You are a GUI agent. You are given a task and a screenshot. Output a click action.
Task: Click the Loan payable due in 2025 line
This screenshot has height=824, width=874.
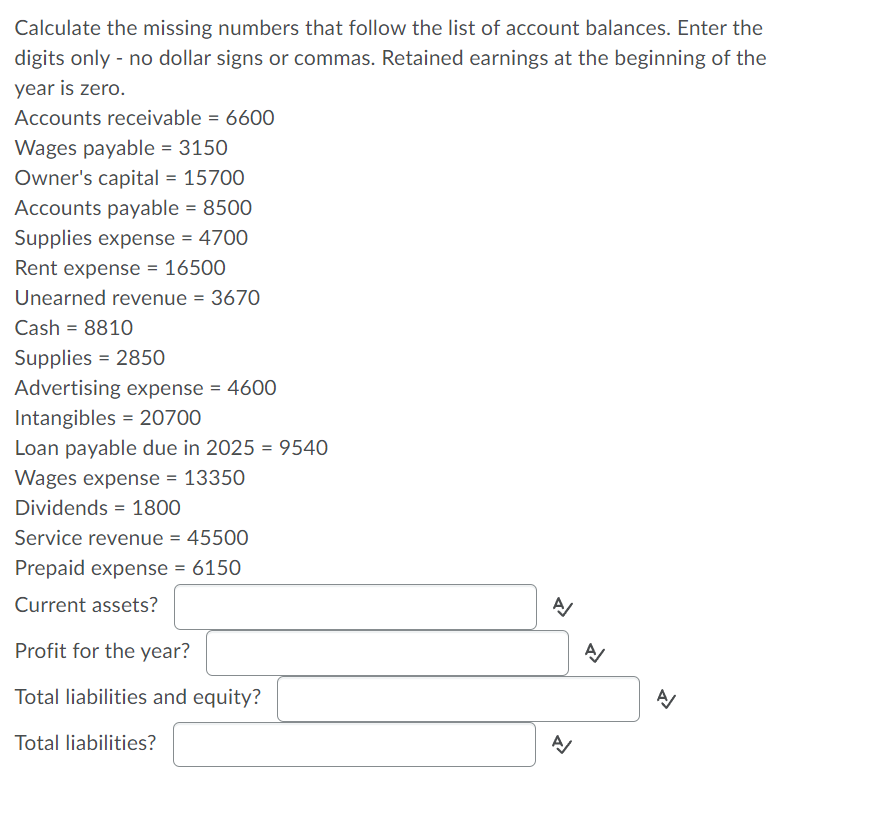coord(171,447)
